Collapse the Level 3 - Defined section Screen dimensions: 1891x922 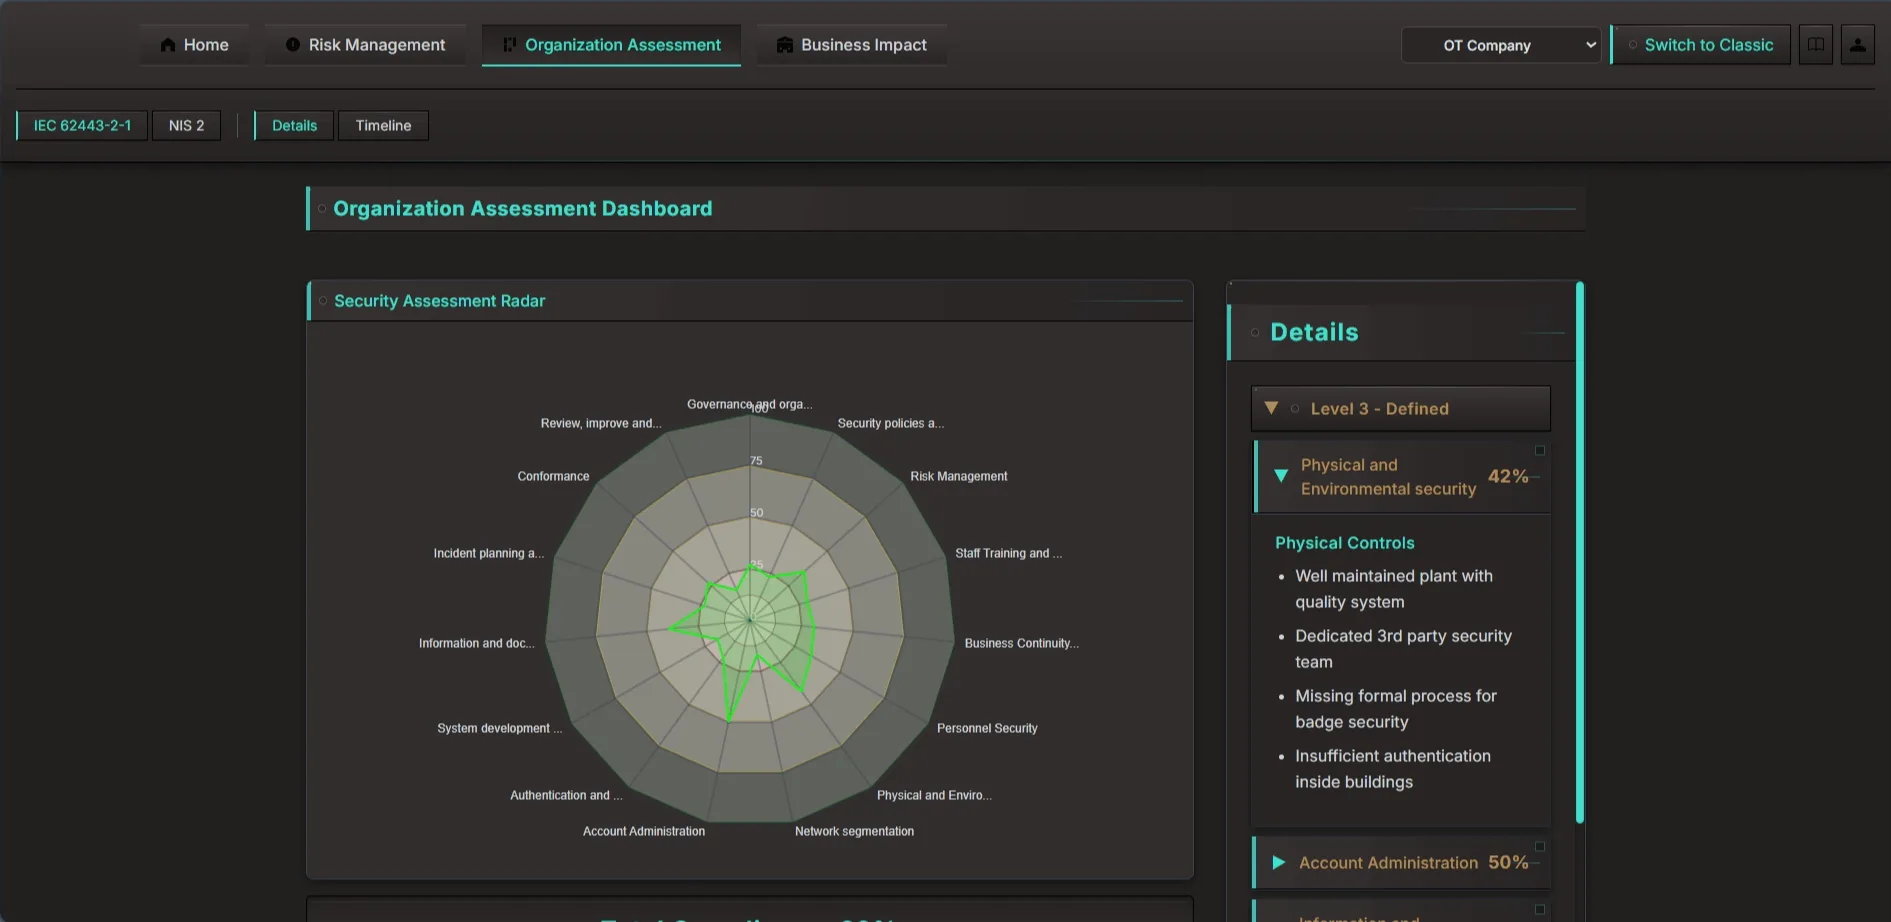pyautogui.click(x=1271, y=408)
